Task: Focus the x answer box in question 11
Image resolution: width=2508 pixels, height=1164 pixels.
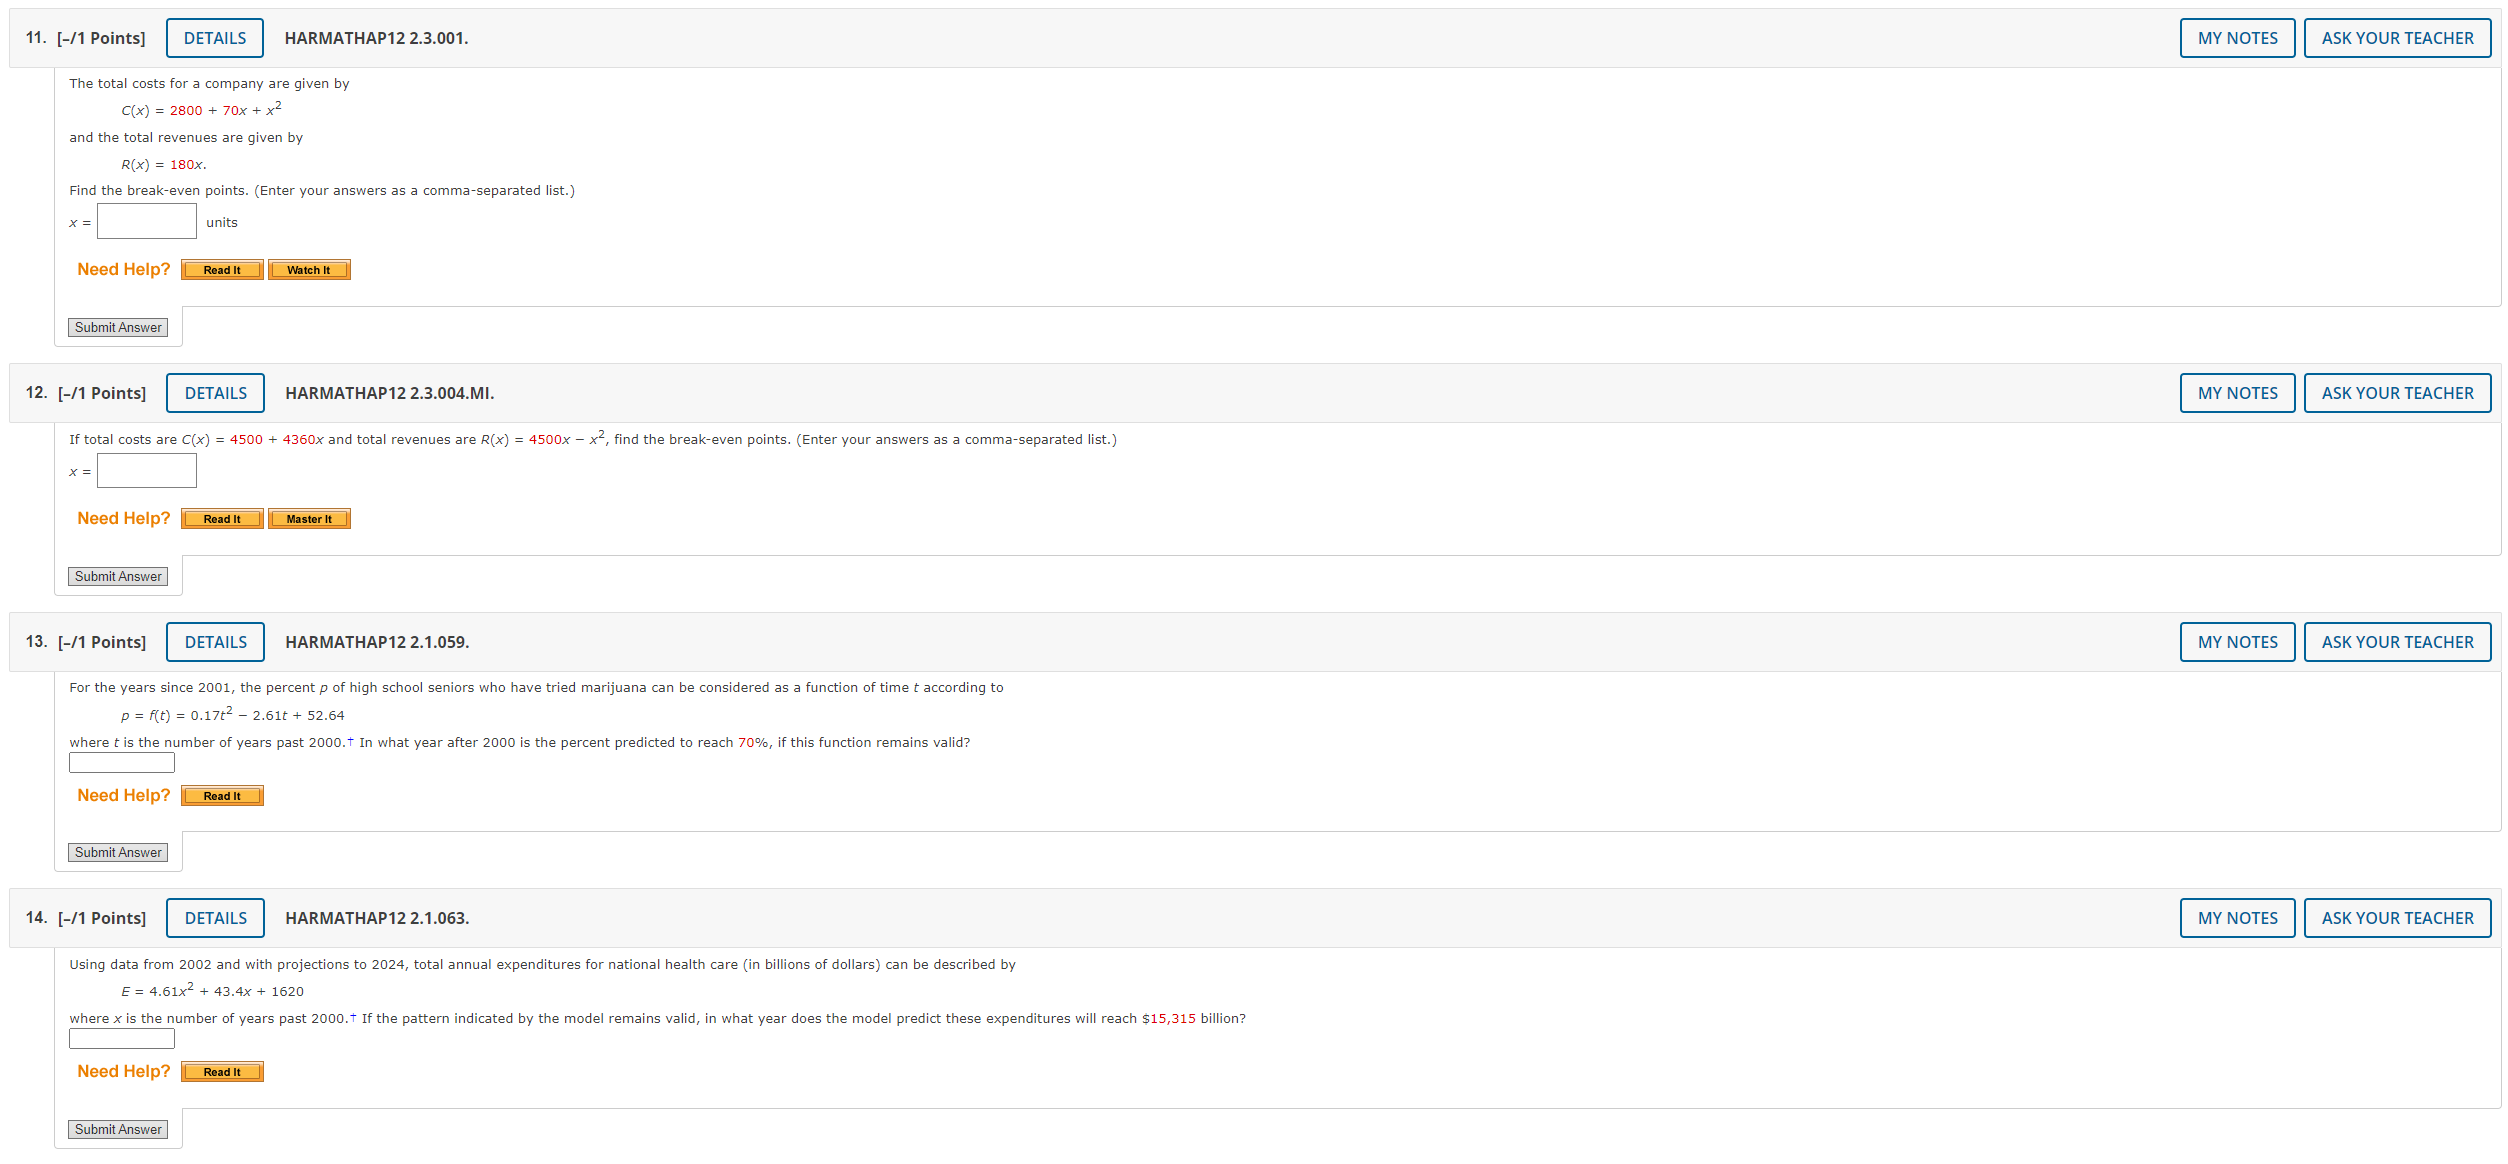Action: 147,222
